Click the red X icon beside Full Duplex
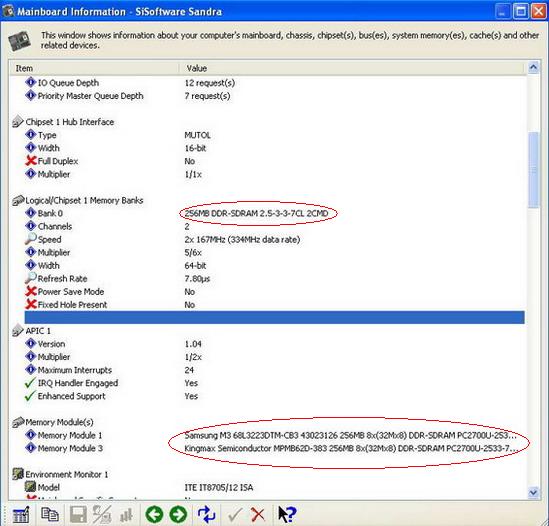 [31, 161]
